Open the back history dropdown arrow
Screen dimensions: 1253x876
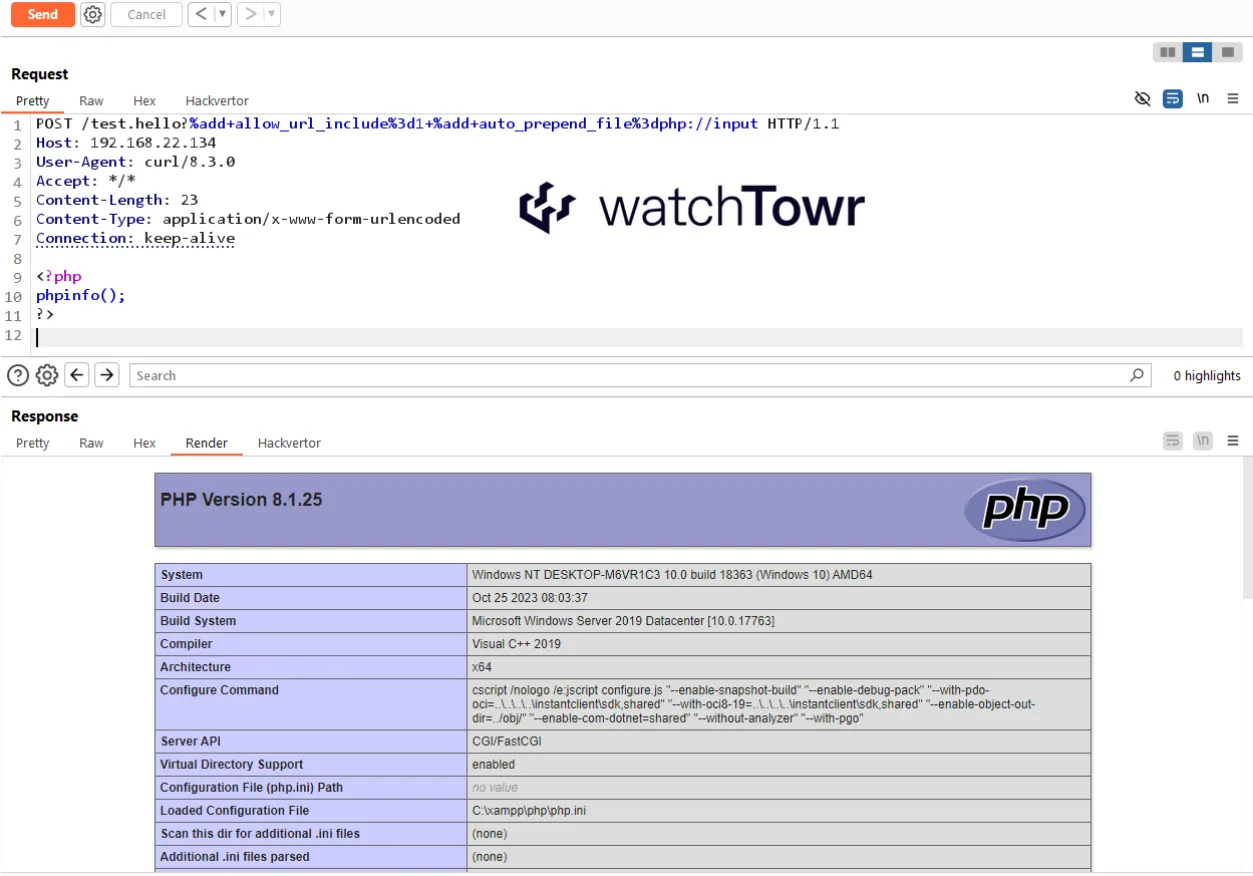click(x=222, y=14)
